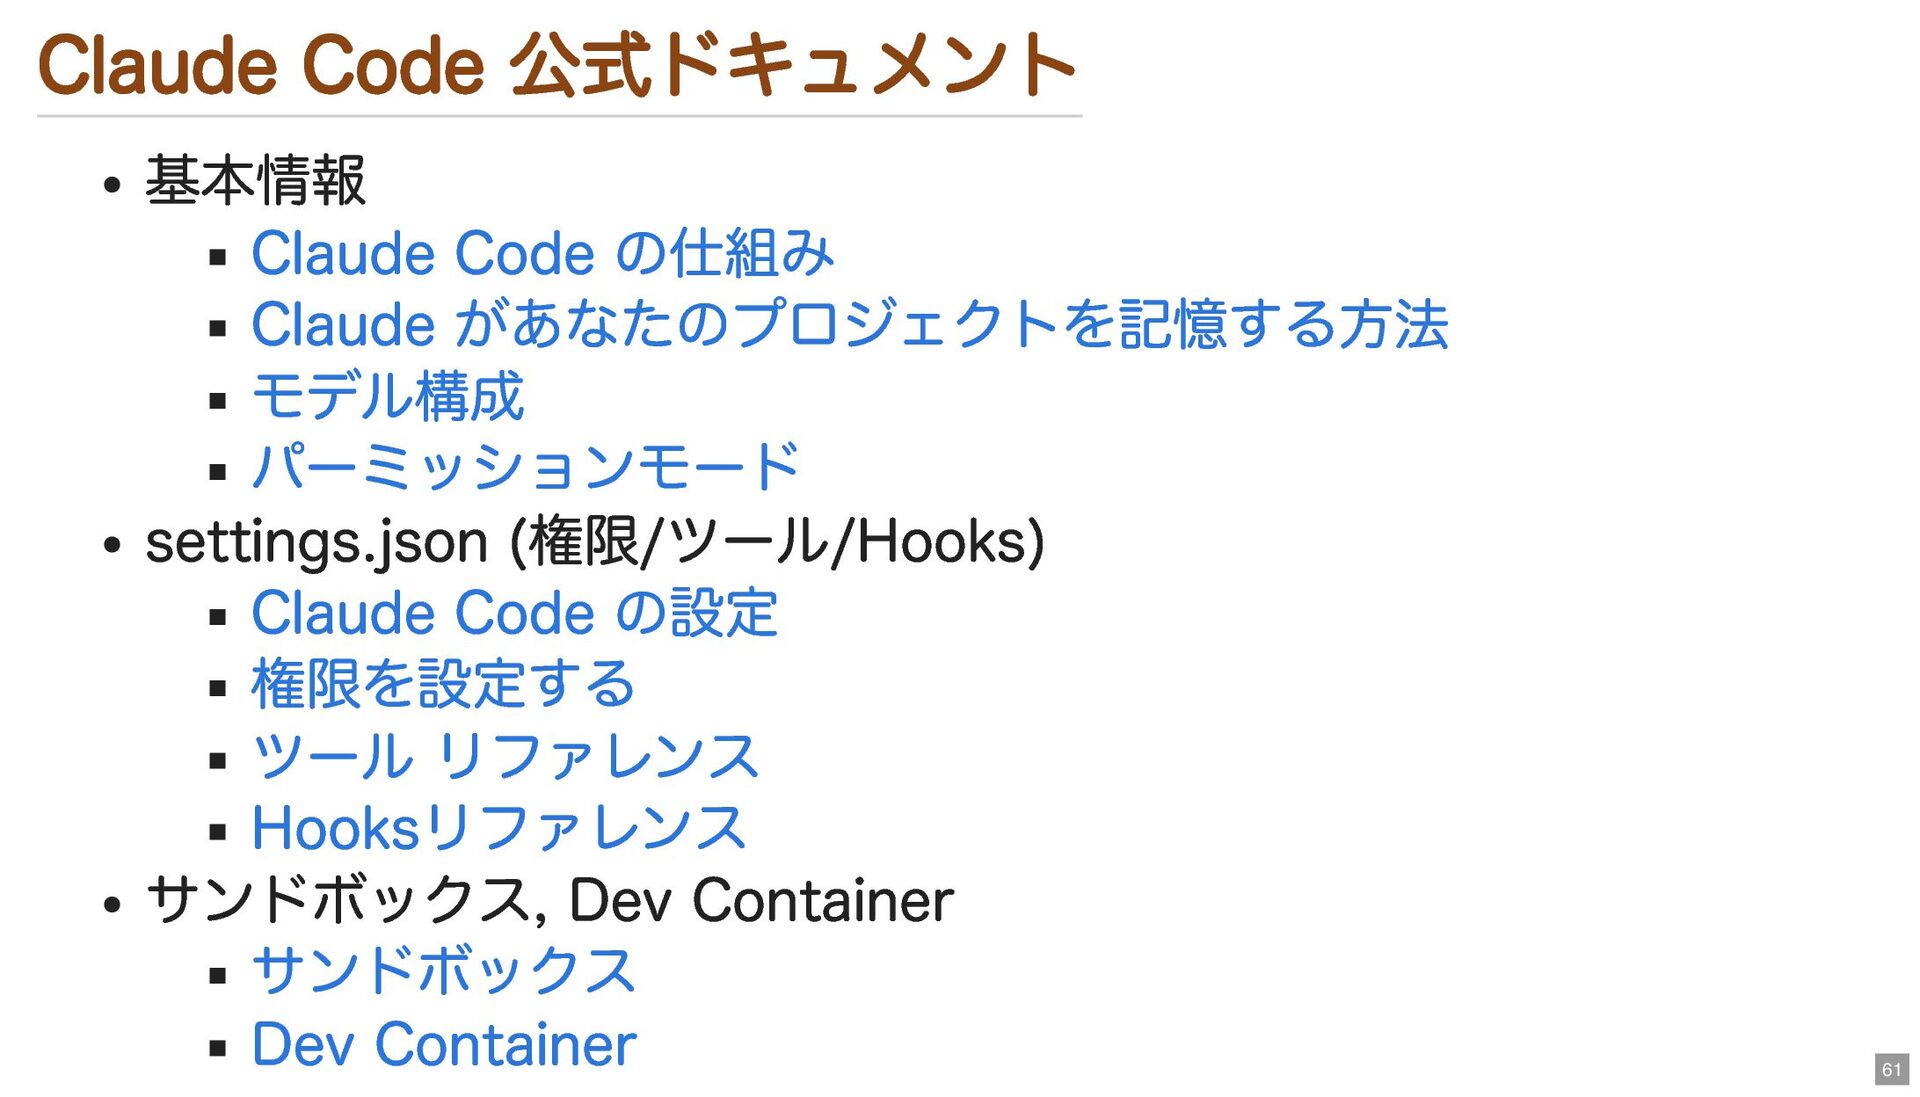The height and width of the screenshot is (1097, 1920).
Task: Click the round bullet before "サンドボックス, Dev Container"
Action: 112,904
